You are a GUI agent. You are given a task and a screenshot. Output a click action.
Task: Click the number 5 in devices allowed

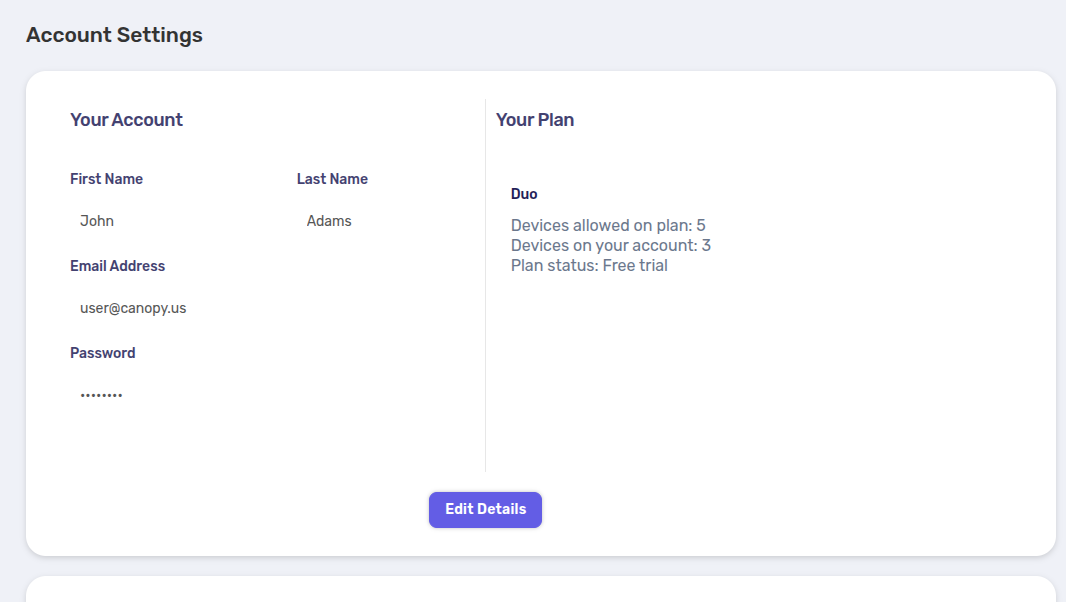point(701,225)
